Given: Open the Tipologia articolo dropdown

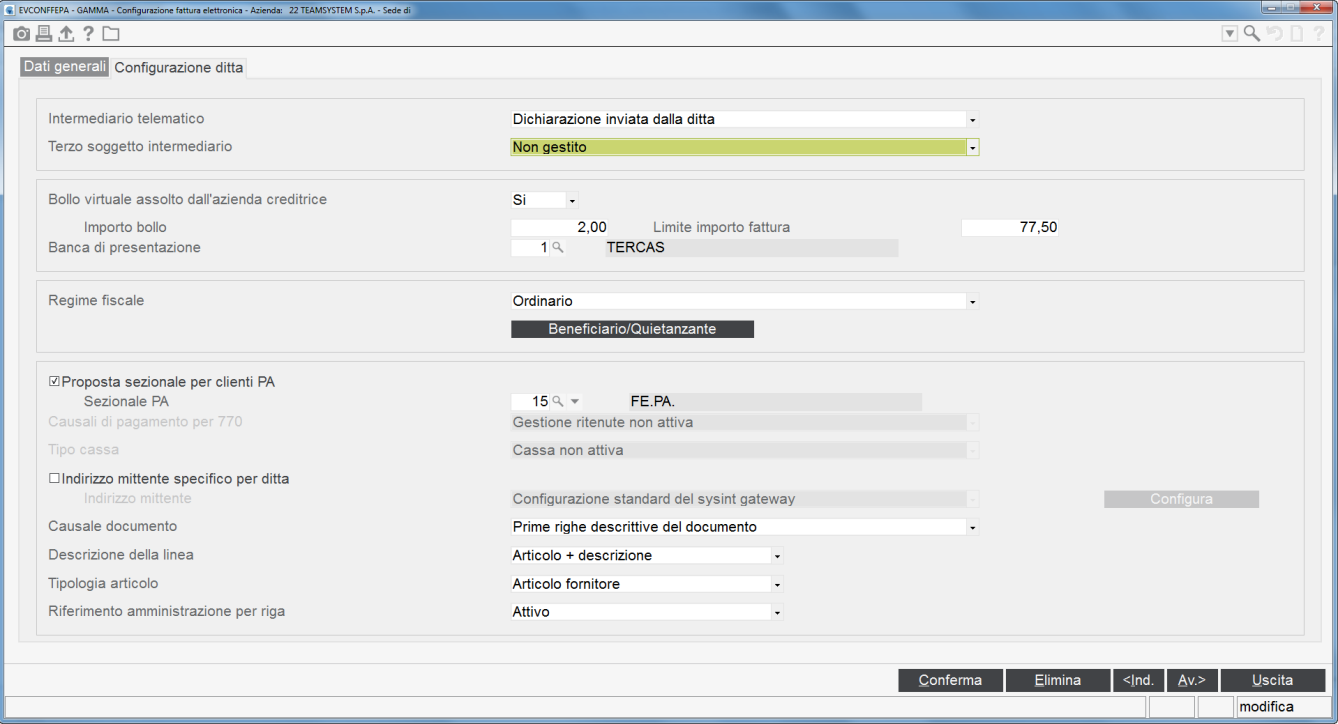Looking at the screenshot, I should click(x=777, y=584).
